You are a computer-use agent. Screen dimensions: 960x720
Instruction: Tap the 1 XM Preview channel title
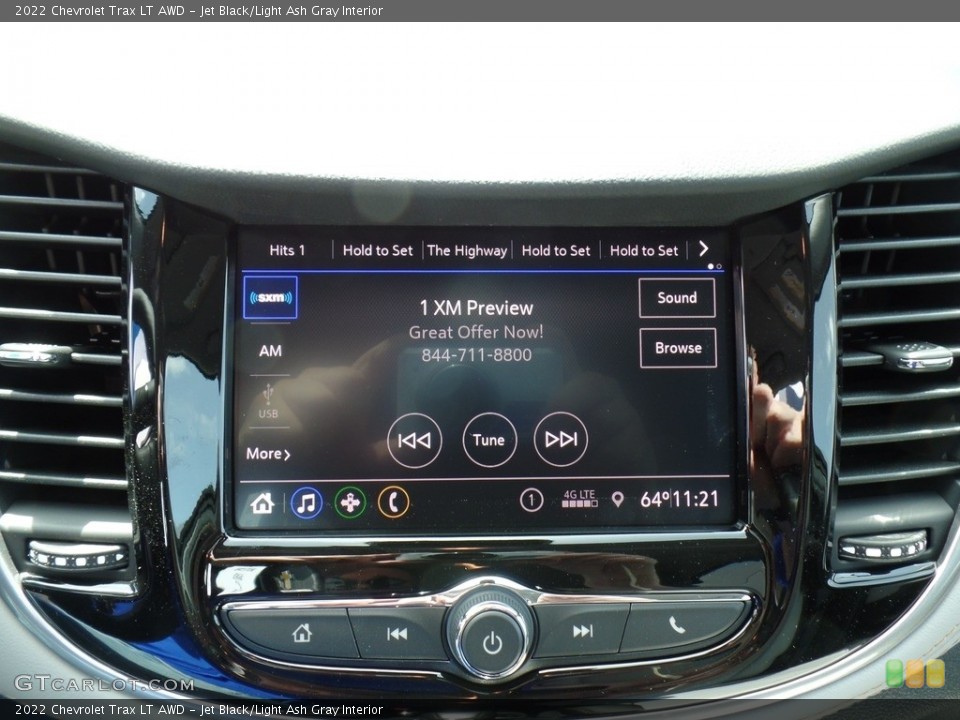[476, 308]
